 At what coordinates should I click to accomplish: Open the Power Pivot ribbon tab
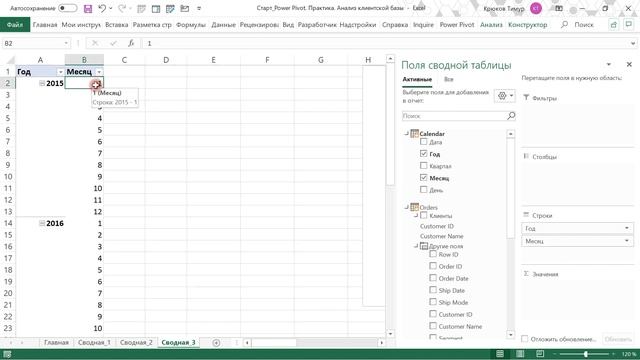457,24
